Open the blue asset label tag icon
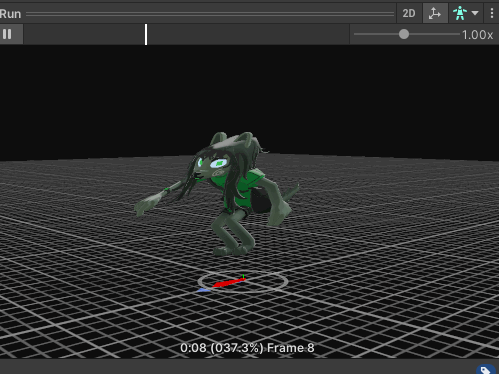Viewport: 499px width, 374px height. [x=486, y=369]
